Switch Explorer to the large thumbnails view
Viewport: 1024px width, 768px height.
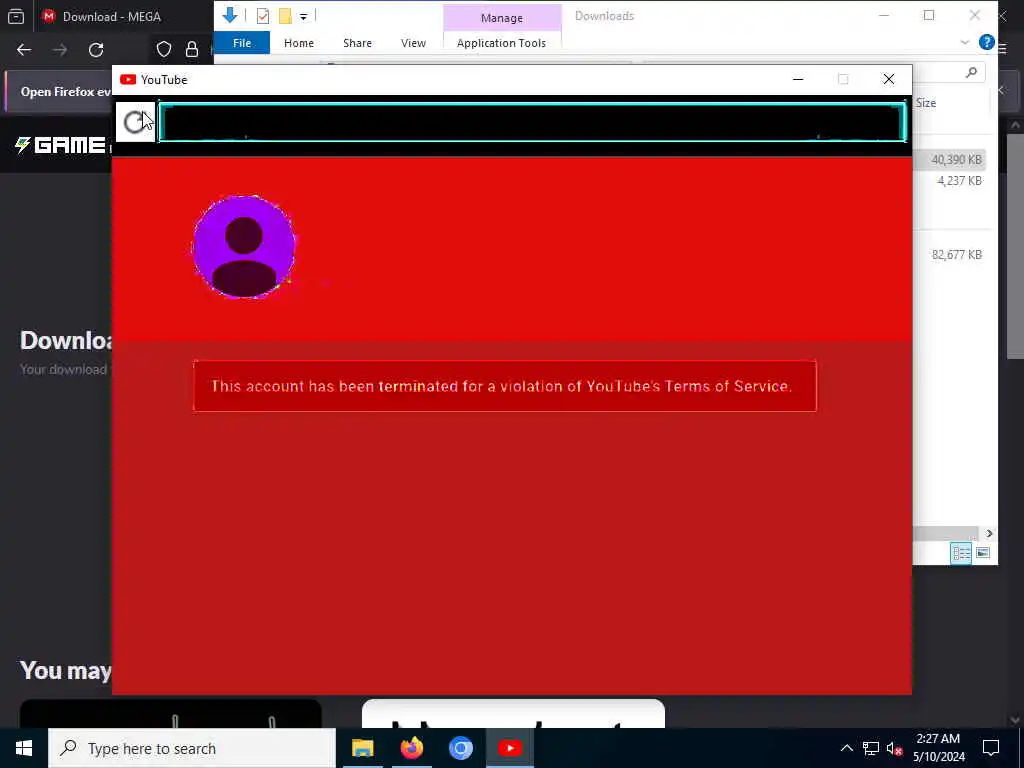click(x=983, y=553)
